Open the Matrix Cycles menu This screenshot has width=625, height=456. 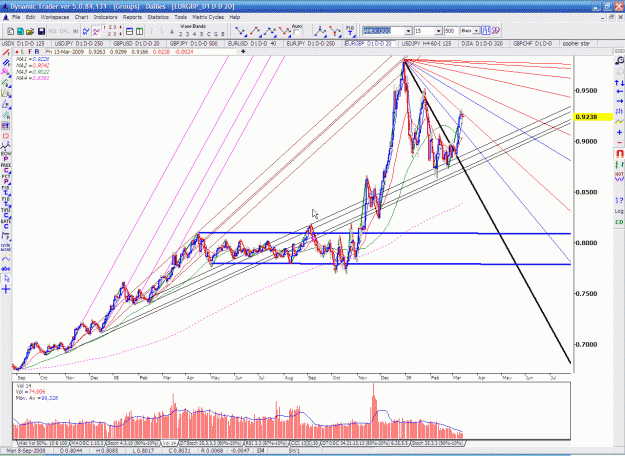pos(208,17)
